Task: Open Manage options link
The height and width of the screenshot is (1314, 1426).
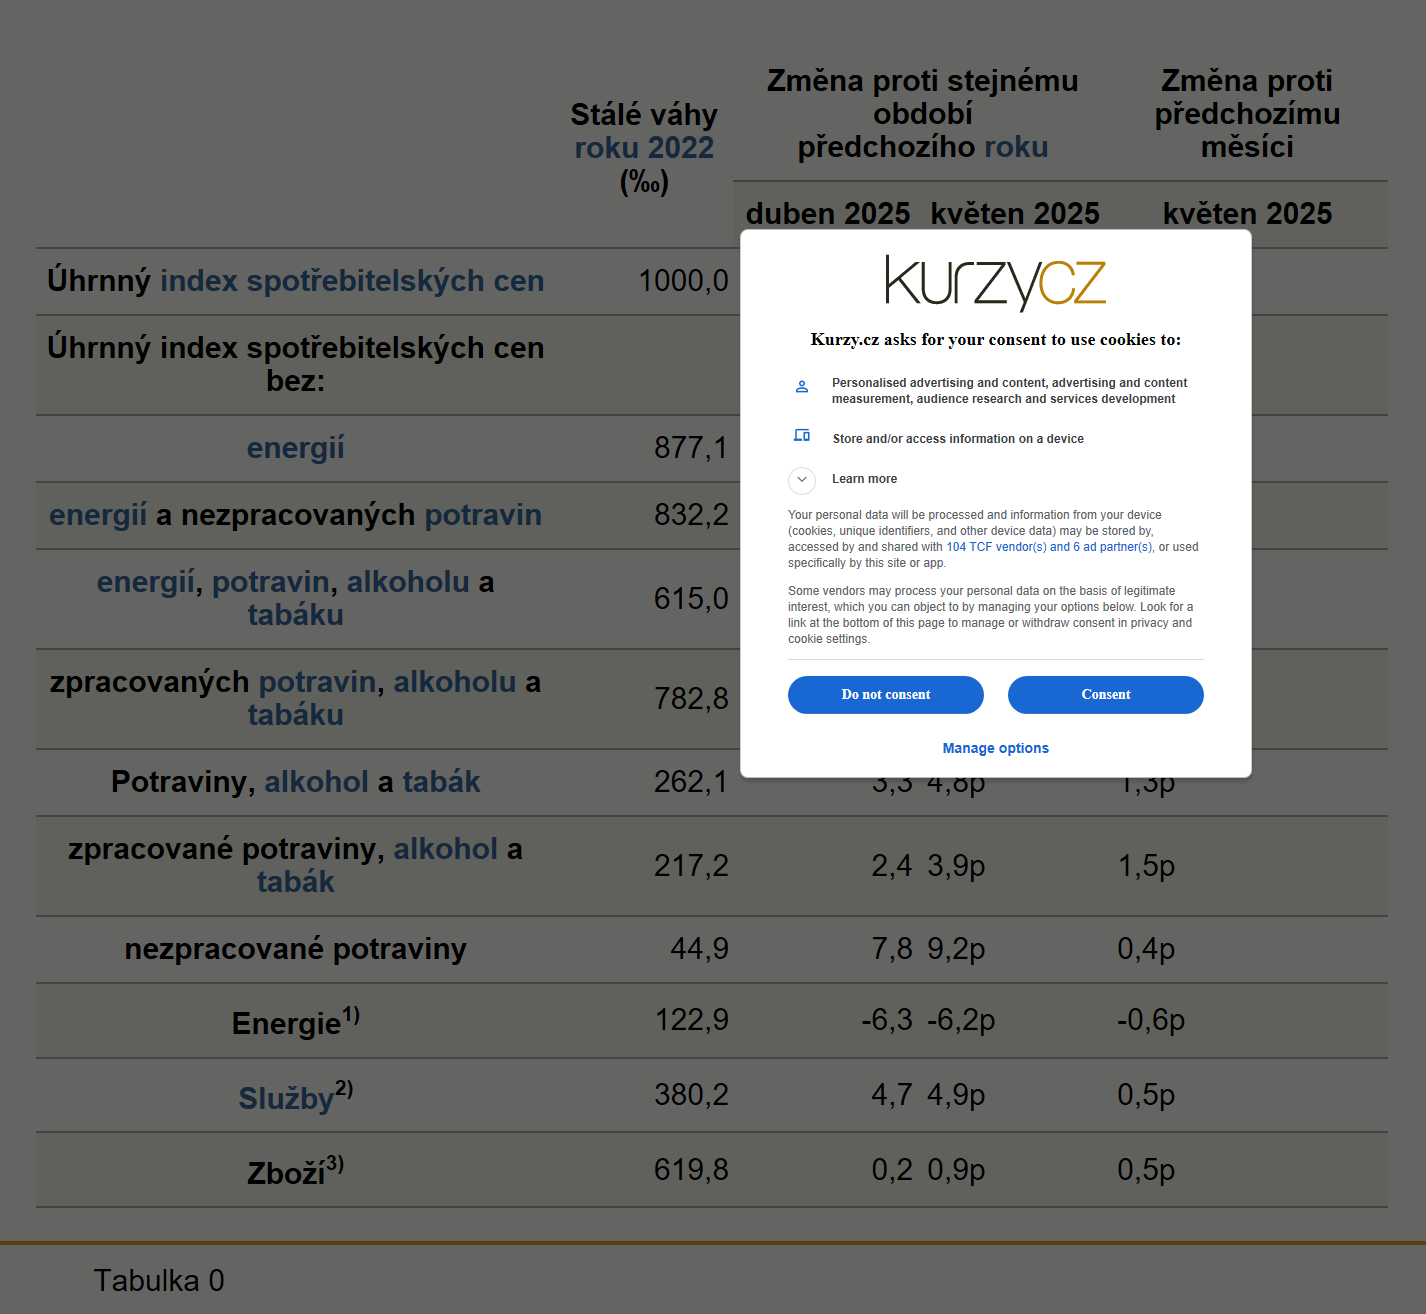Action: pyautogui.click(x=995, y=748)
